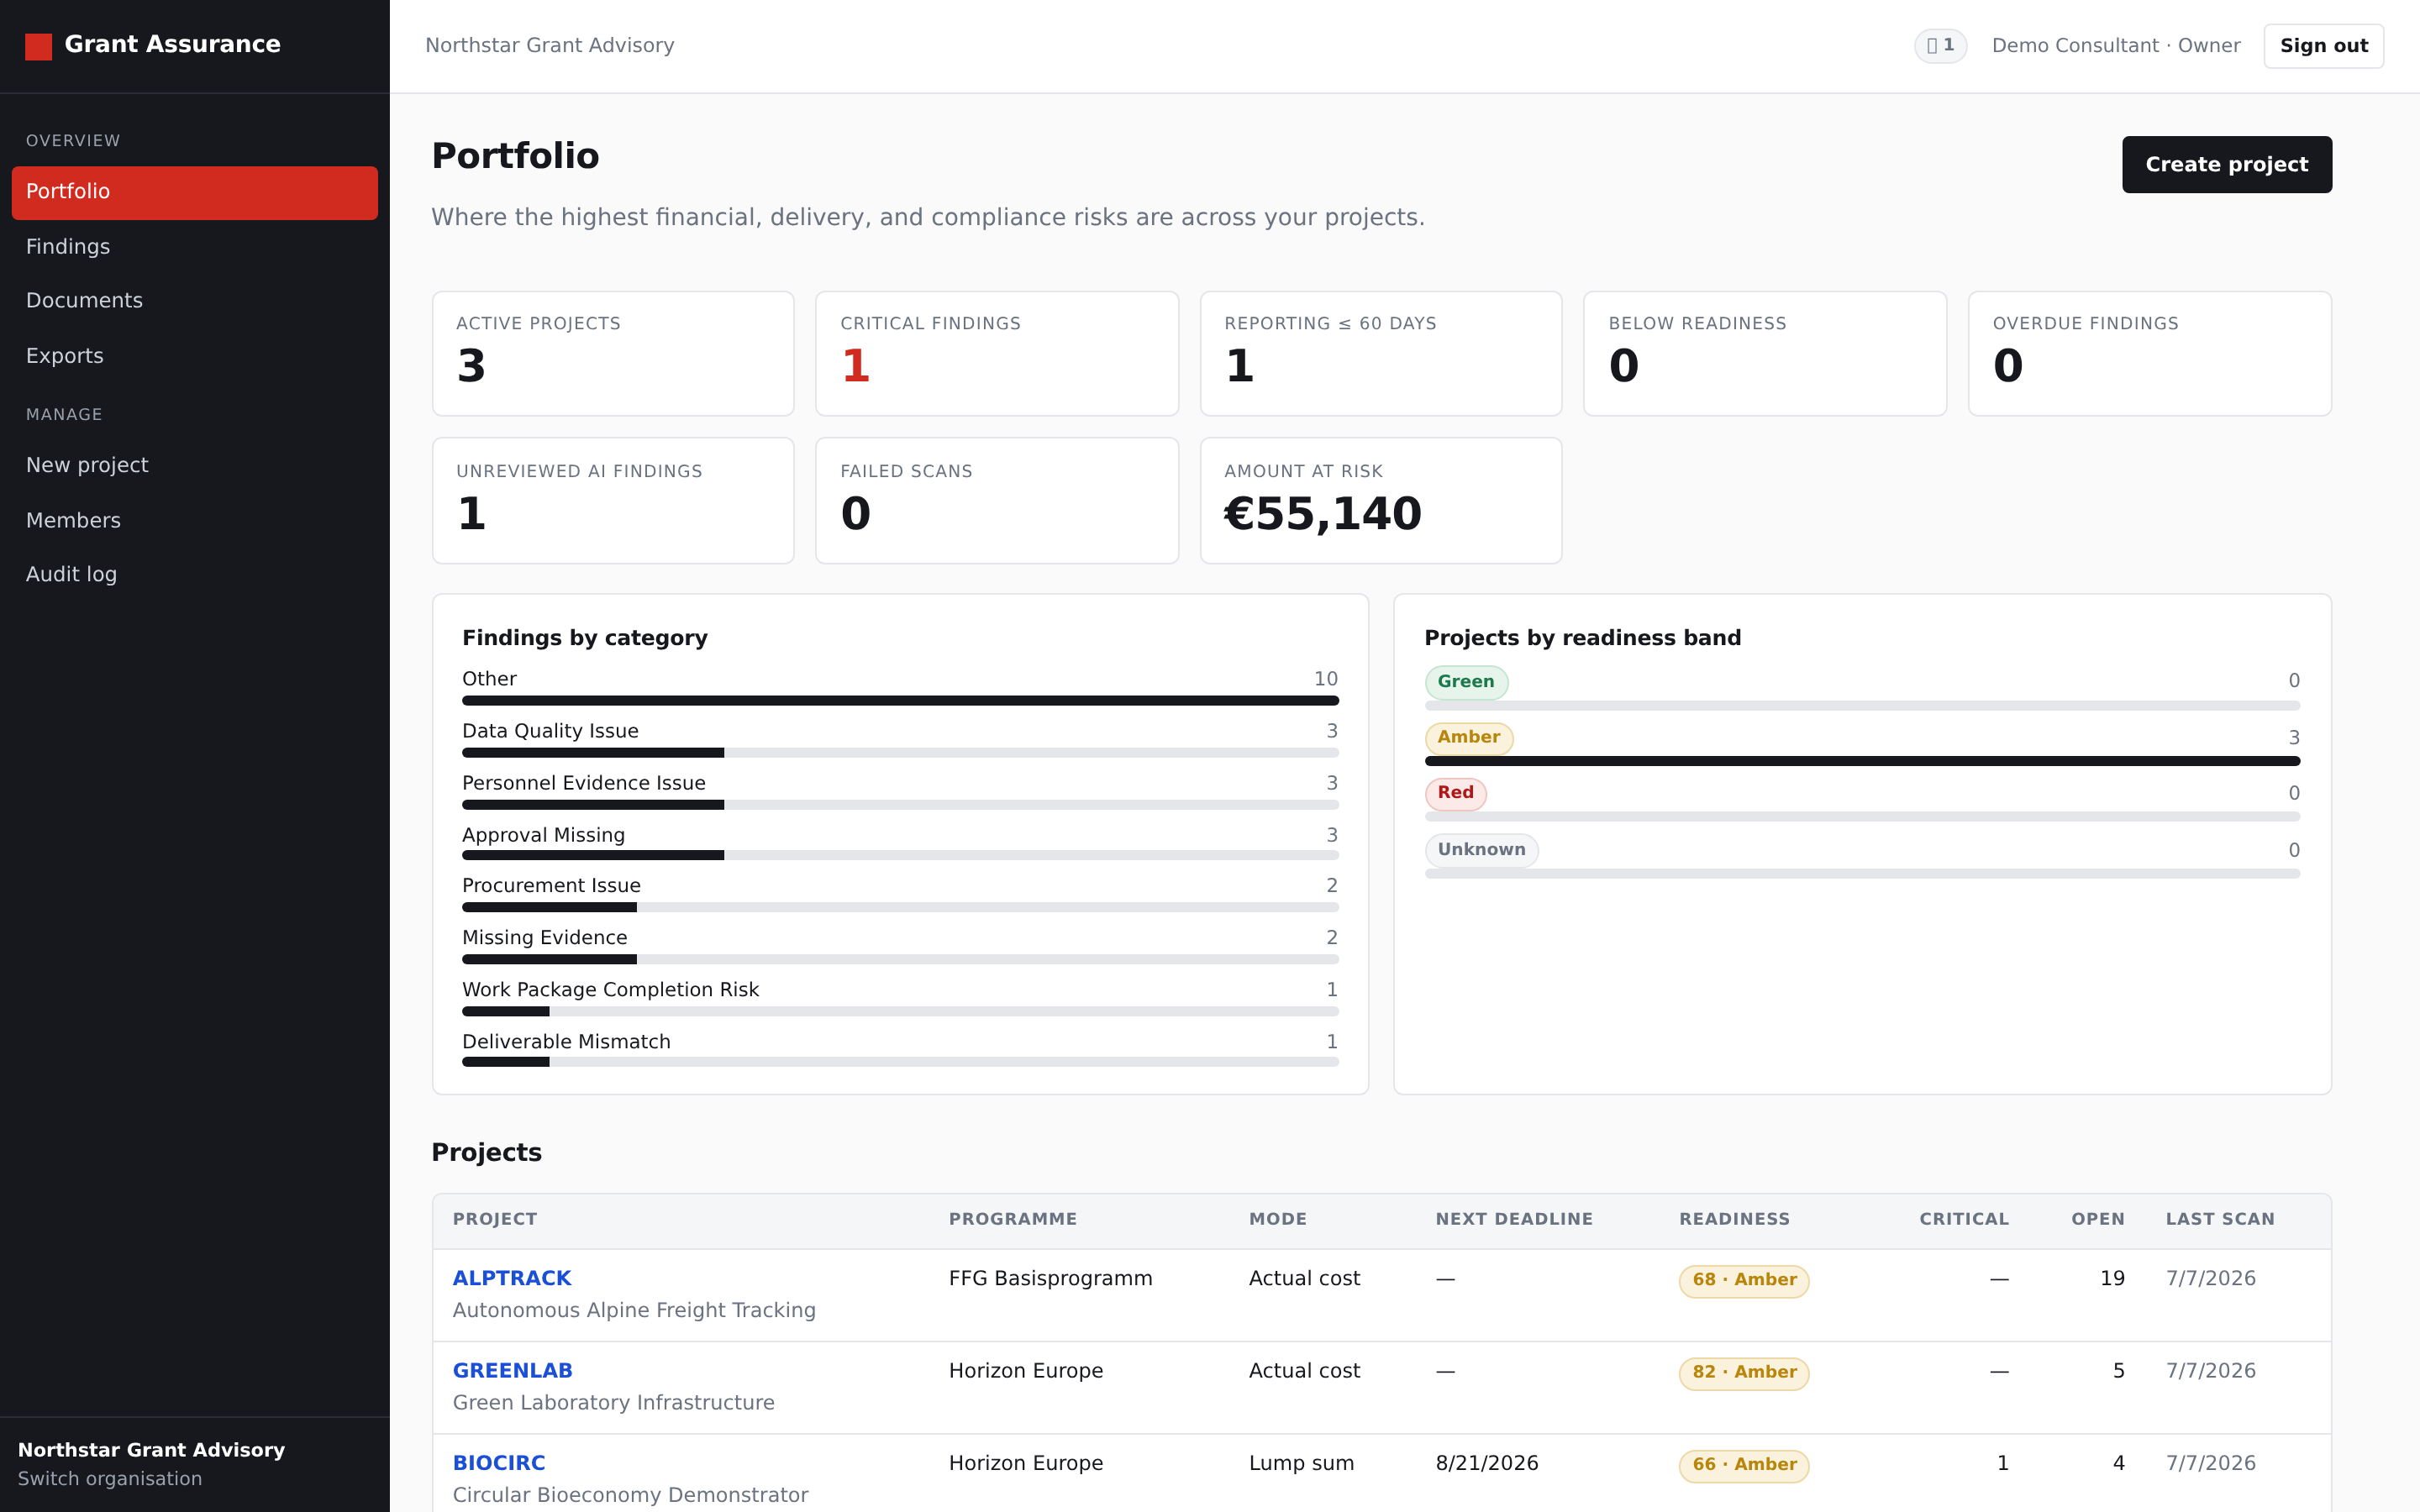Click the Unknown readiness band badge
This screenshot has width=2420, height=1512.
pos(1481,850)
